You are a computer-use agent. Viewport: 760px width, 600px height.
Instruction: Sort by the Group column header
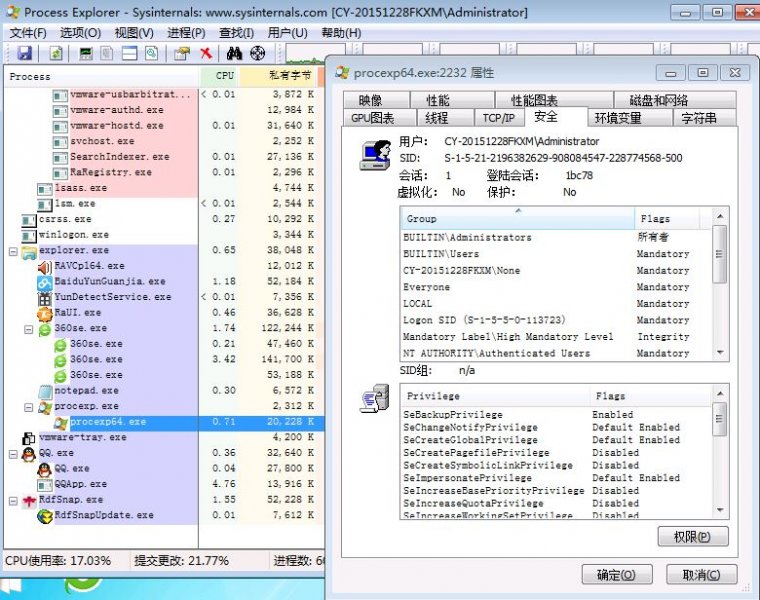518,219
